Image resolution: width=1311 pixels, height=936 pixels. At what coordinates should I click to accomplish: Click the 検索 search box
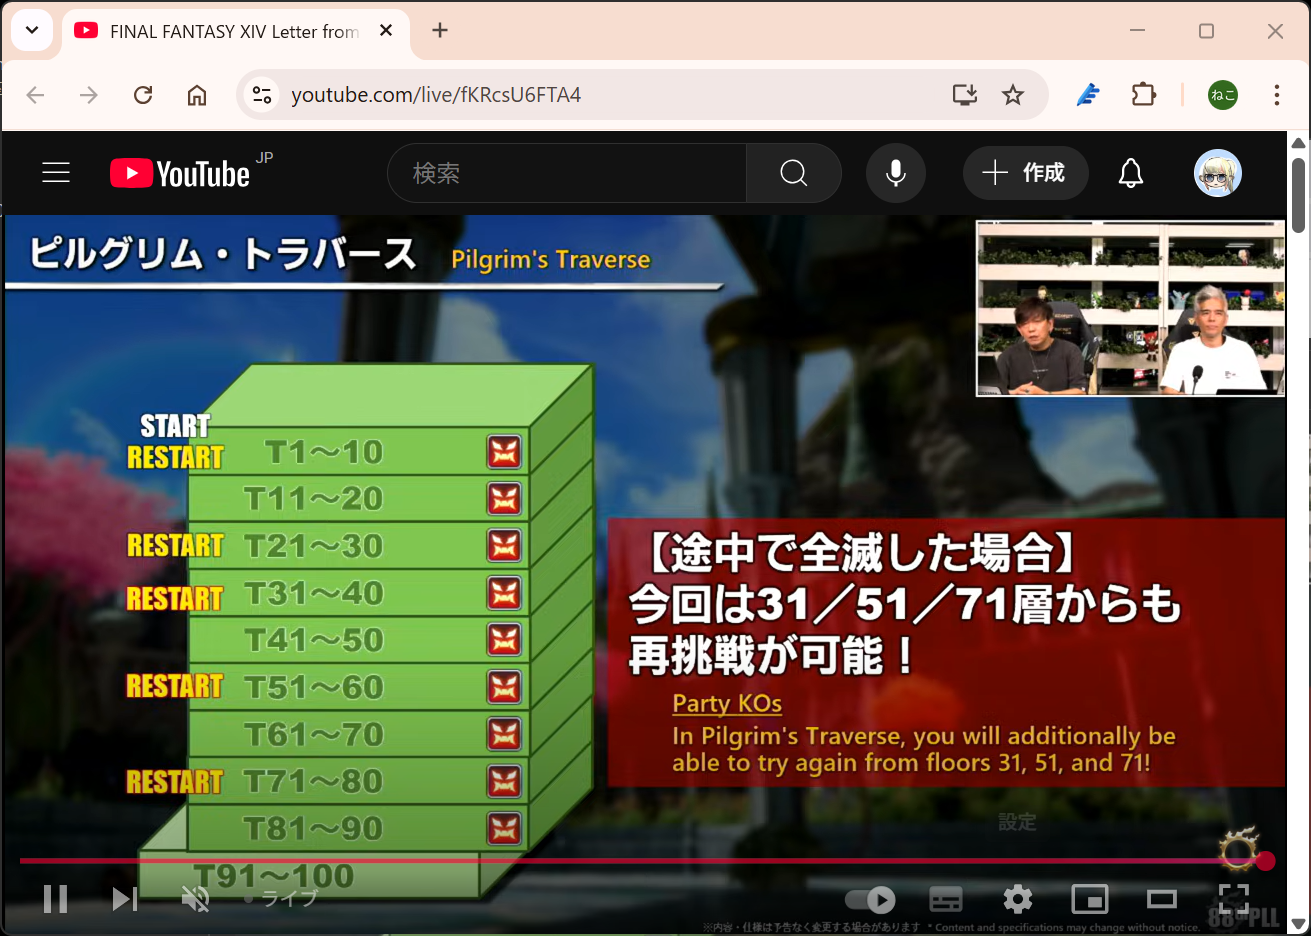567,173
